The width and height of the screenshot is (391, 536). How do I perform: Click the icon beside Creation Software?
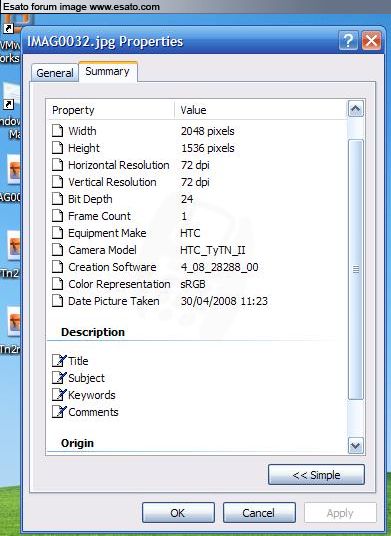57,267
